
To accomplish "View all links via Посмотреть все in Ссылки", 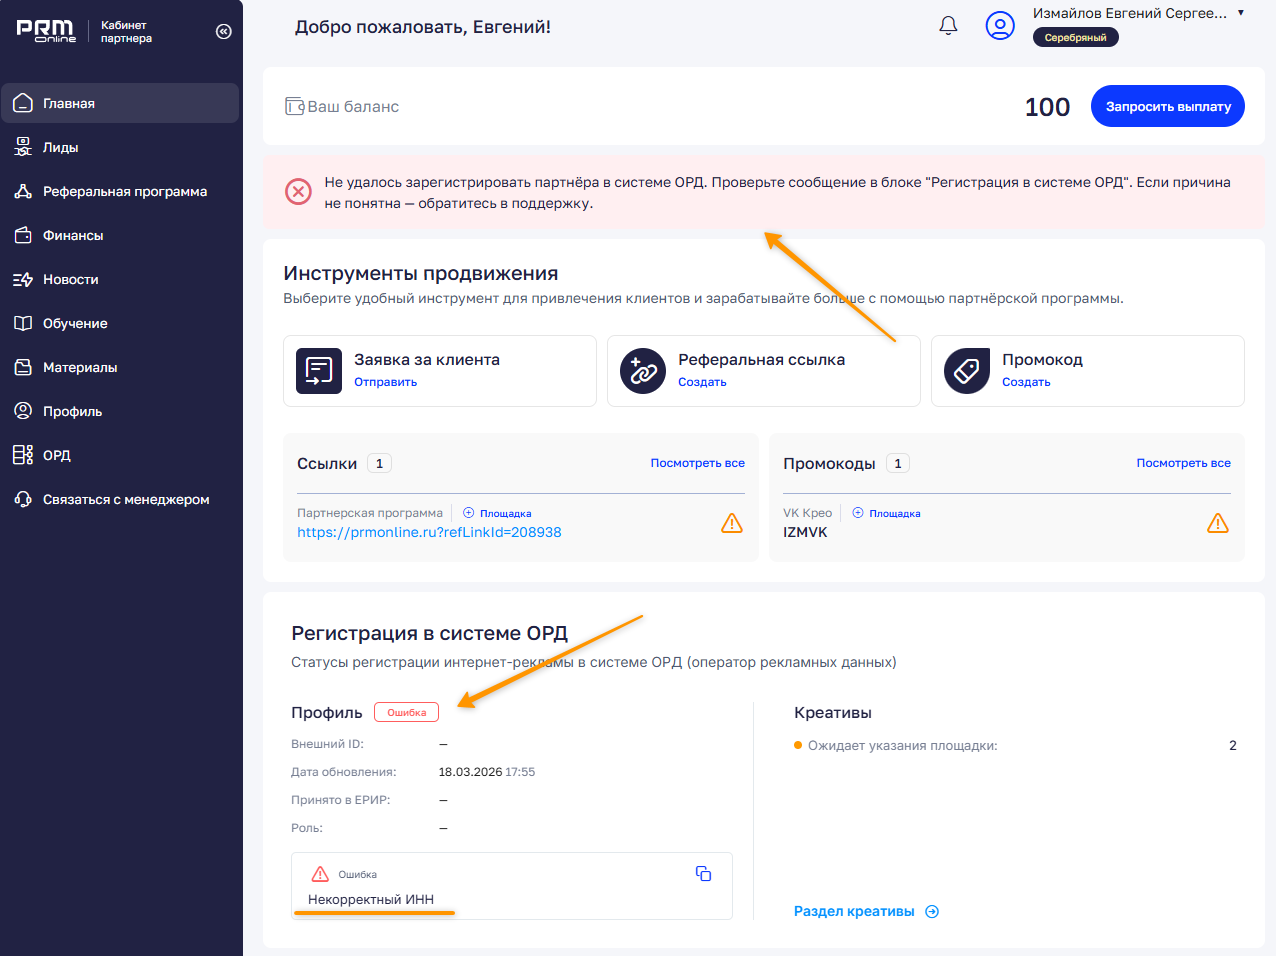I will pyautogui.click(x=697, y=463).
